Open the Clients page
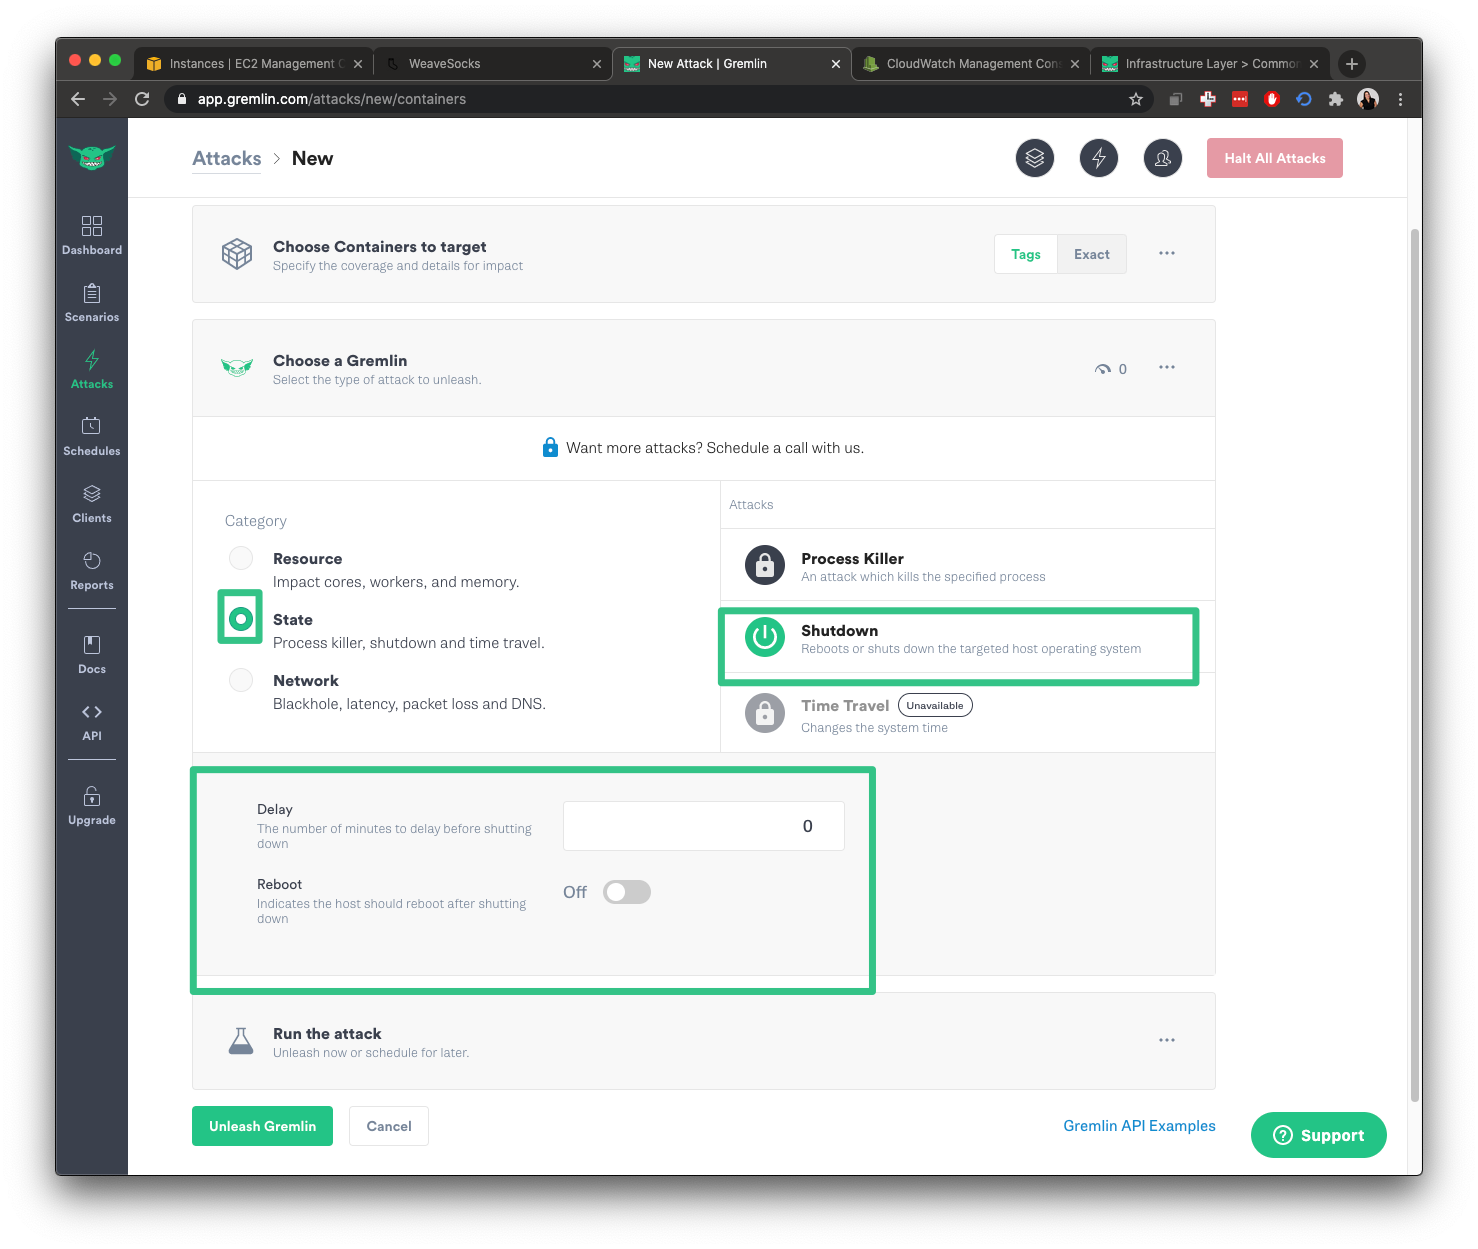Image resolution: width=1478 pixels, height=1249 pixels. (92, 503)
